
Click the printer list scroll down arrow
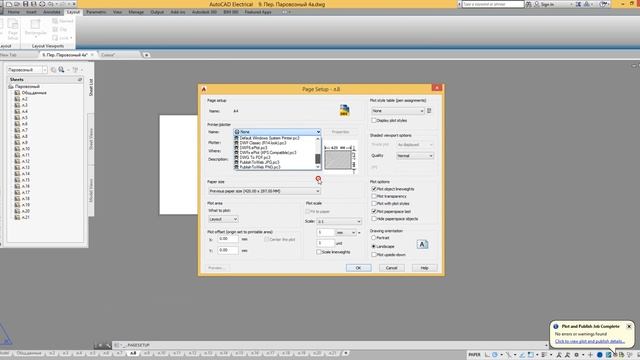(318, 167)
